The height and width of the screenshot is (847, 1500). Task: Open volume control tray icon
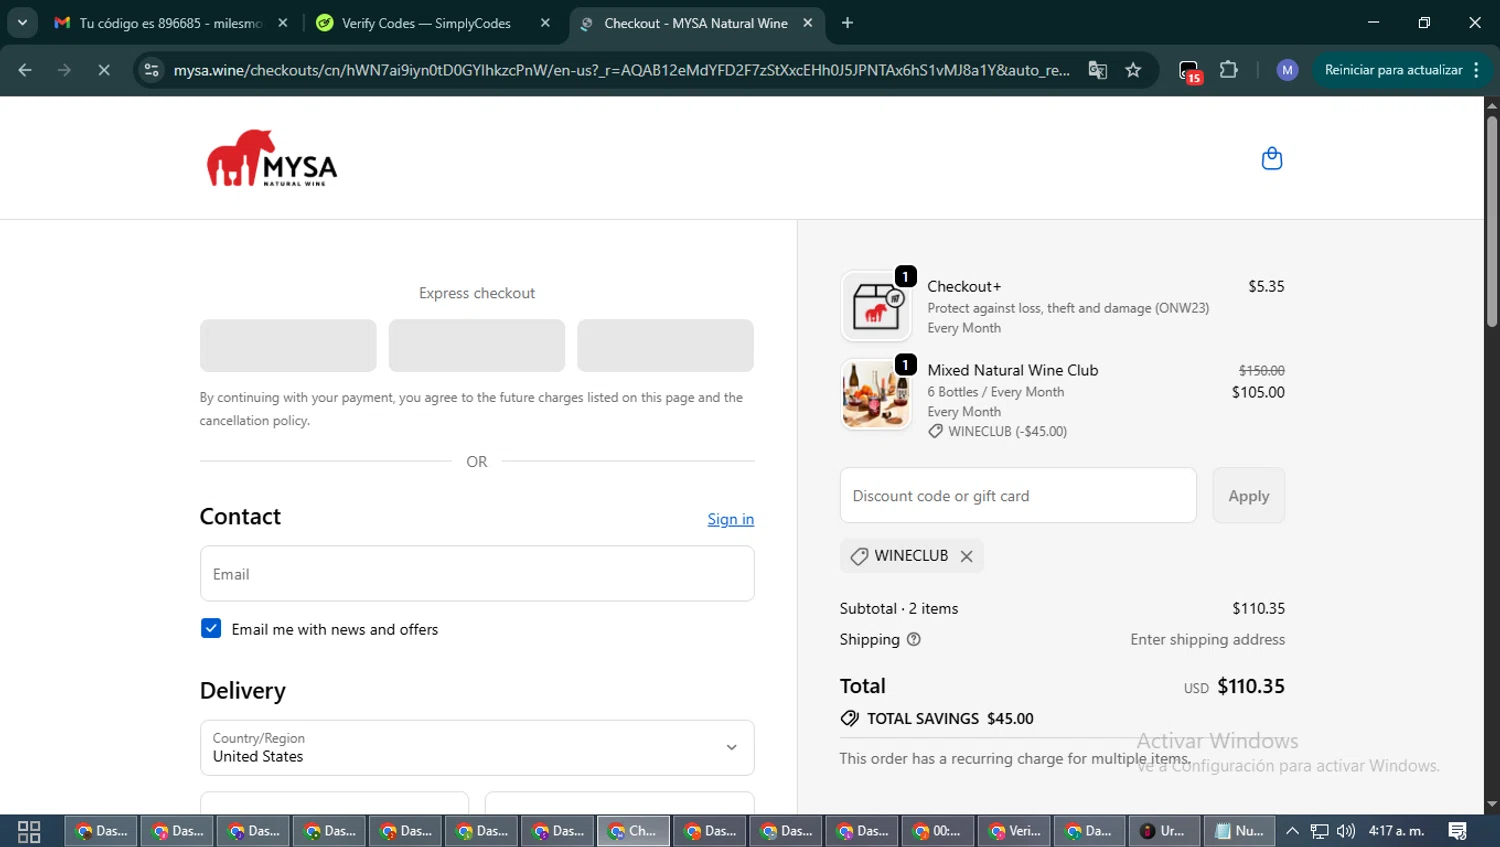point(1346,831)
